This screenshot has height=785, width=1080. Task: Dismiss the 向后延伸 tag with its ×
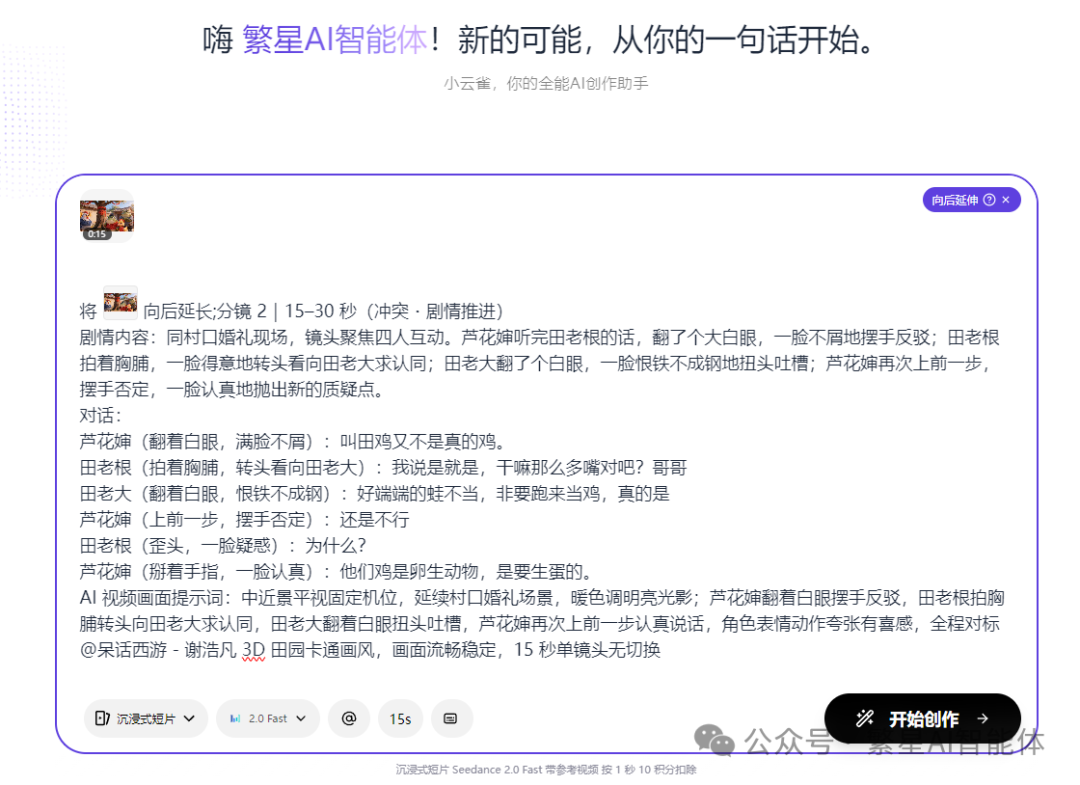point(1008,199)
